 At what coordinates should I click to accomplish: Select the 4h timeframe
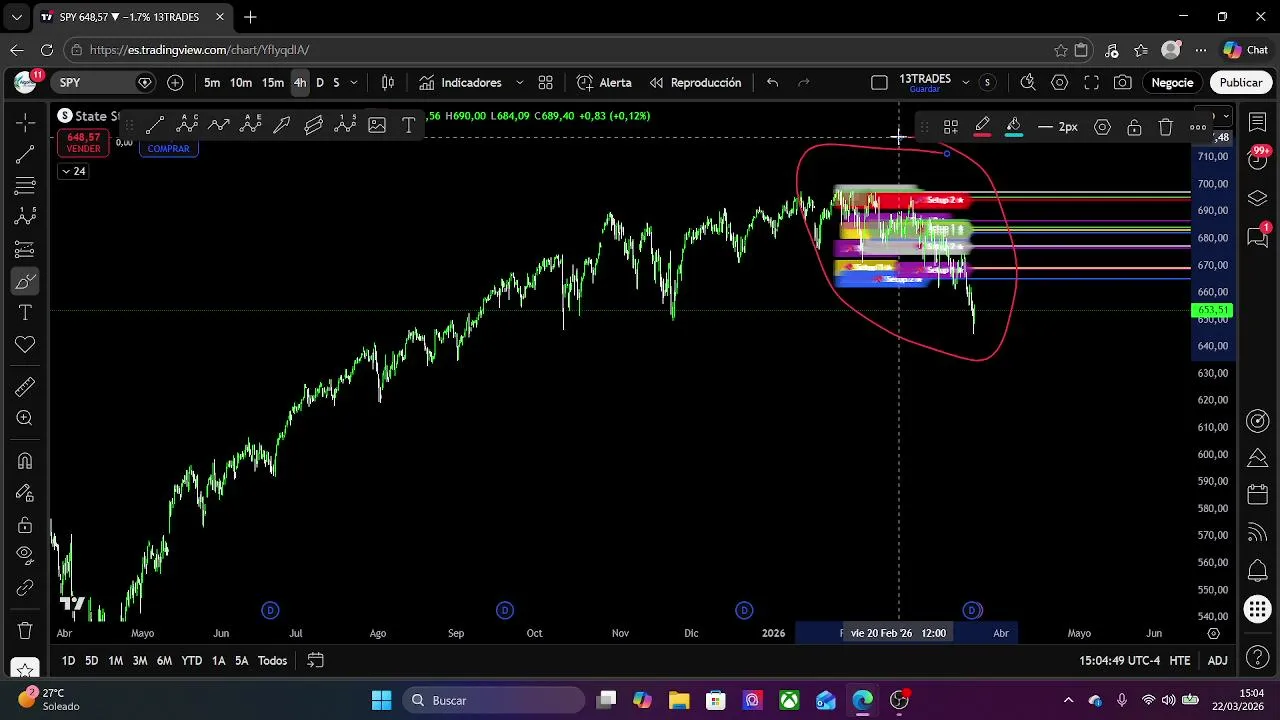300,83
